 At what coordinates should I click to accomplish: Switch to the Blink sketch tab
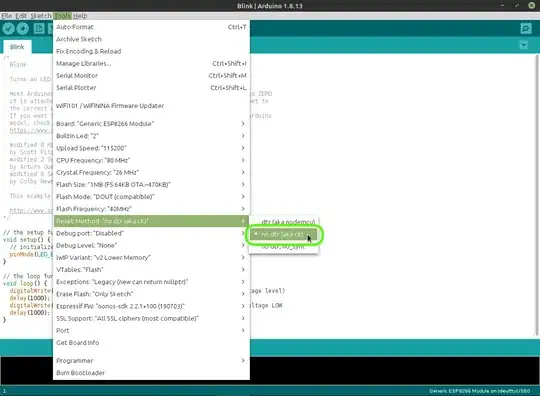(x=17, y=47)
